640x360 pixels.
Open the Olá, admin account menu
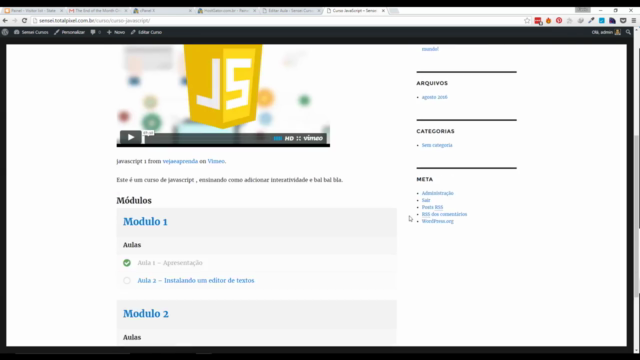pos(606,32)
